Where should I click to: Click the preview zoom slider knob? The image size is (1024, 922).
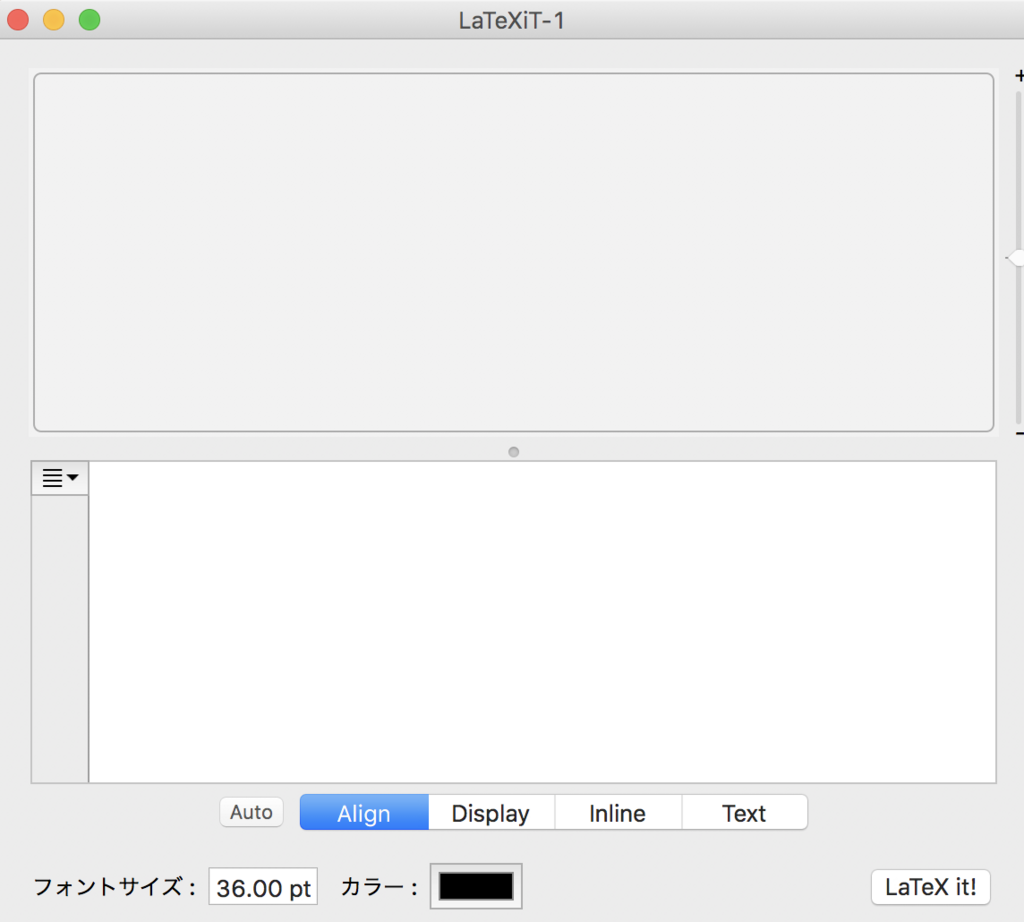(x=1016, y=258)
